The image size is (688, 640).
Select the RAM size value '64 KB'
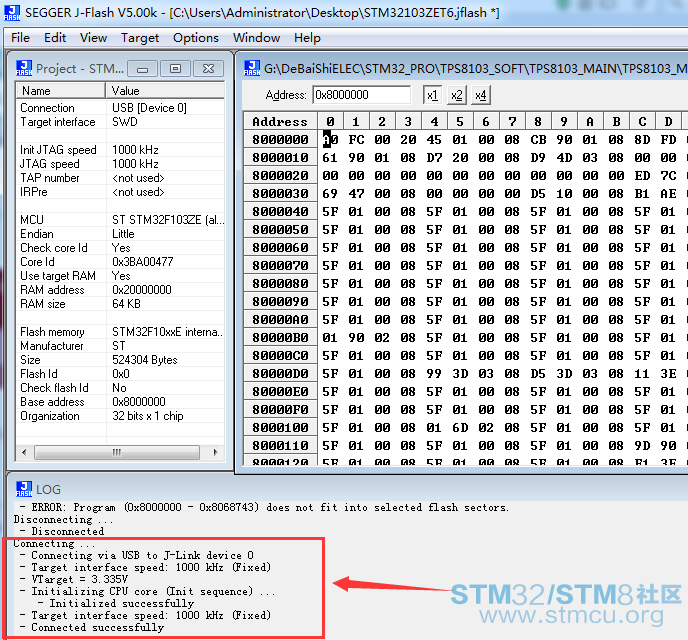(x=126, y=304)
